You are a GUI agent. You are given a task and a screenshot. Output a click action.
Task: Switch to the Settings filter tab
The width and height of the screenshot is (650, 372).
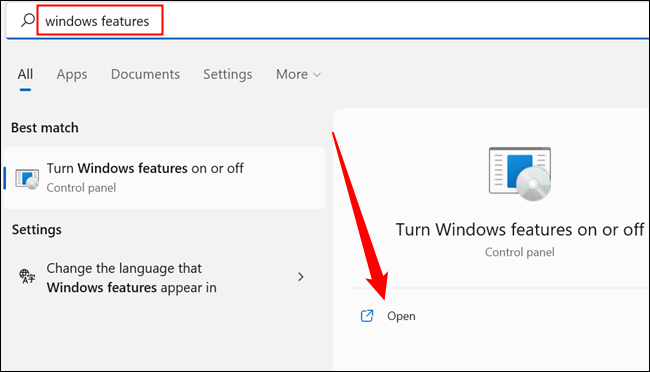tap(228, 74)
